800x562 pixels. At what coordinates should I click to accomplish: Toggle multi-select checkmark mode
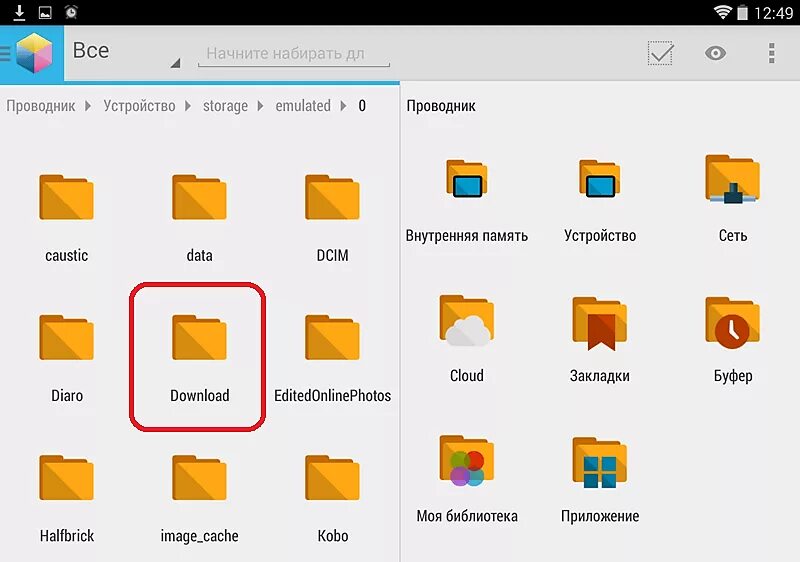click(x=661, y=53)
